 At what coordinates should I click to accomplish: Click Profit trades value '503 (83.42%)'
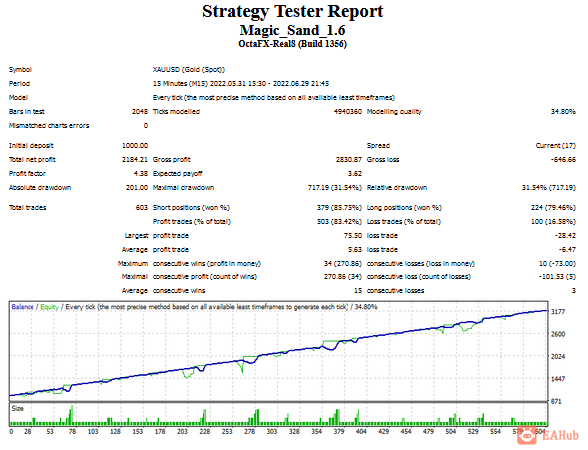coord(339,222)
